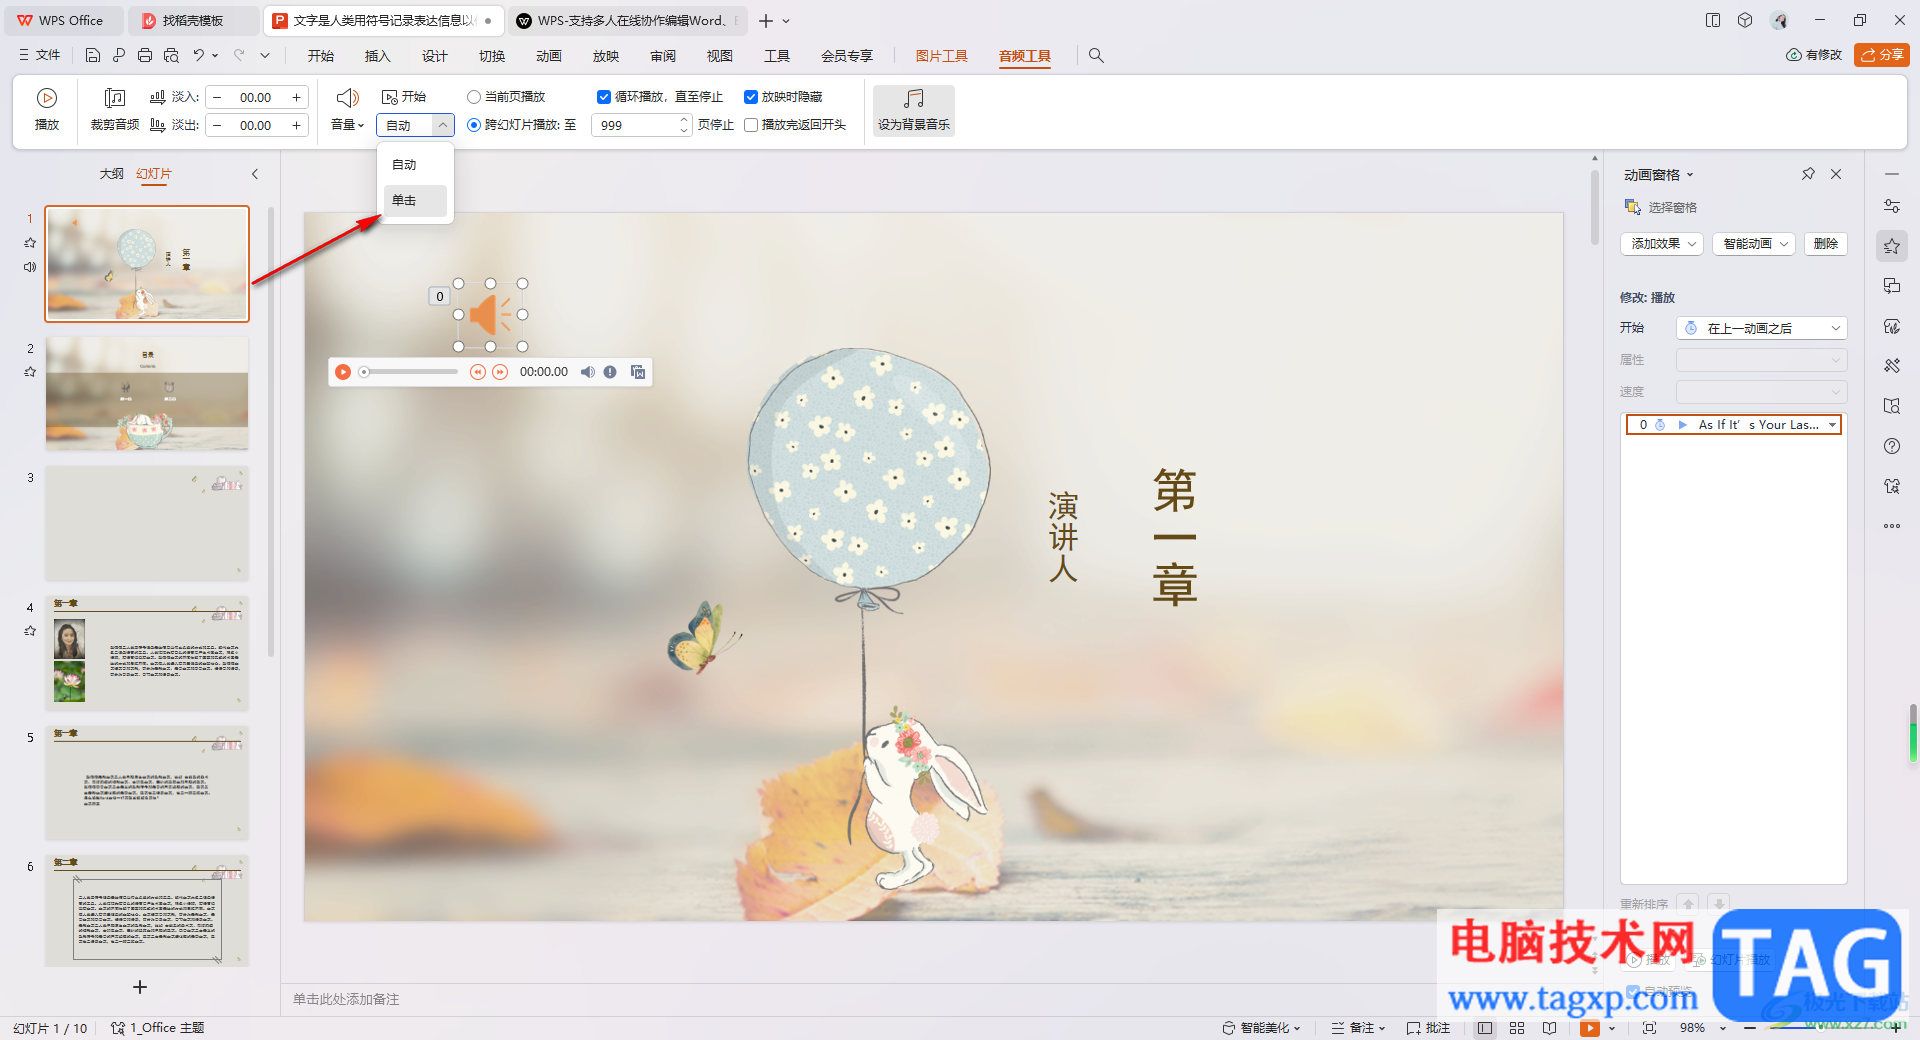Viewport: 1920px width, 1040px height.
Task: Open the 开始 ribbon tab
Action: click(x=321, y=56)
